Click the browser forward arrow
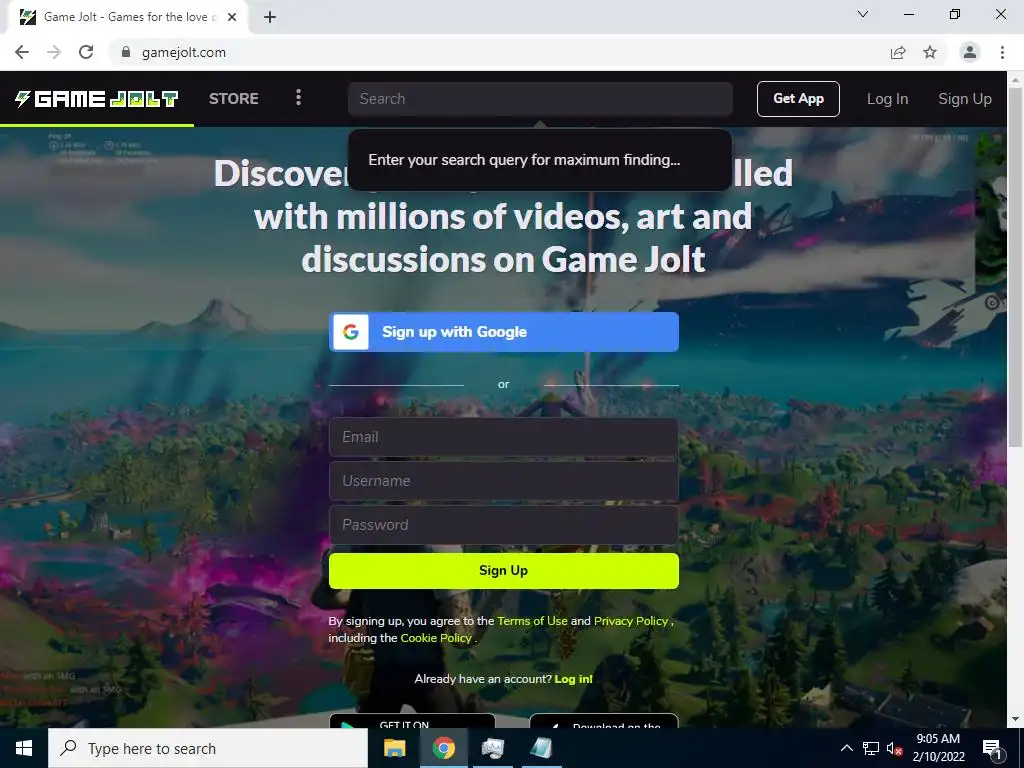The image size is (1024, 768). pos(54,52)
